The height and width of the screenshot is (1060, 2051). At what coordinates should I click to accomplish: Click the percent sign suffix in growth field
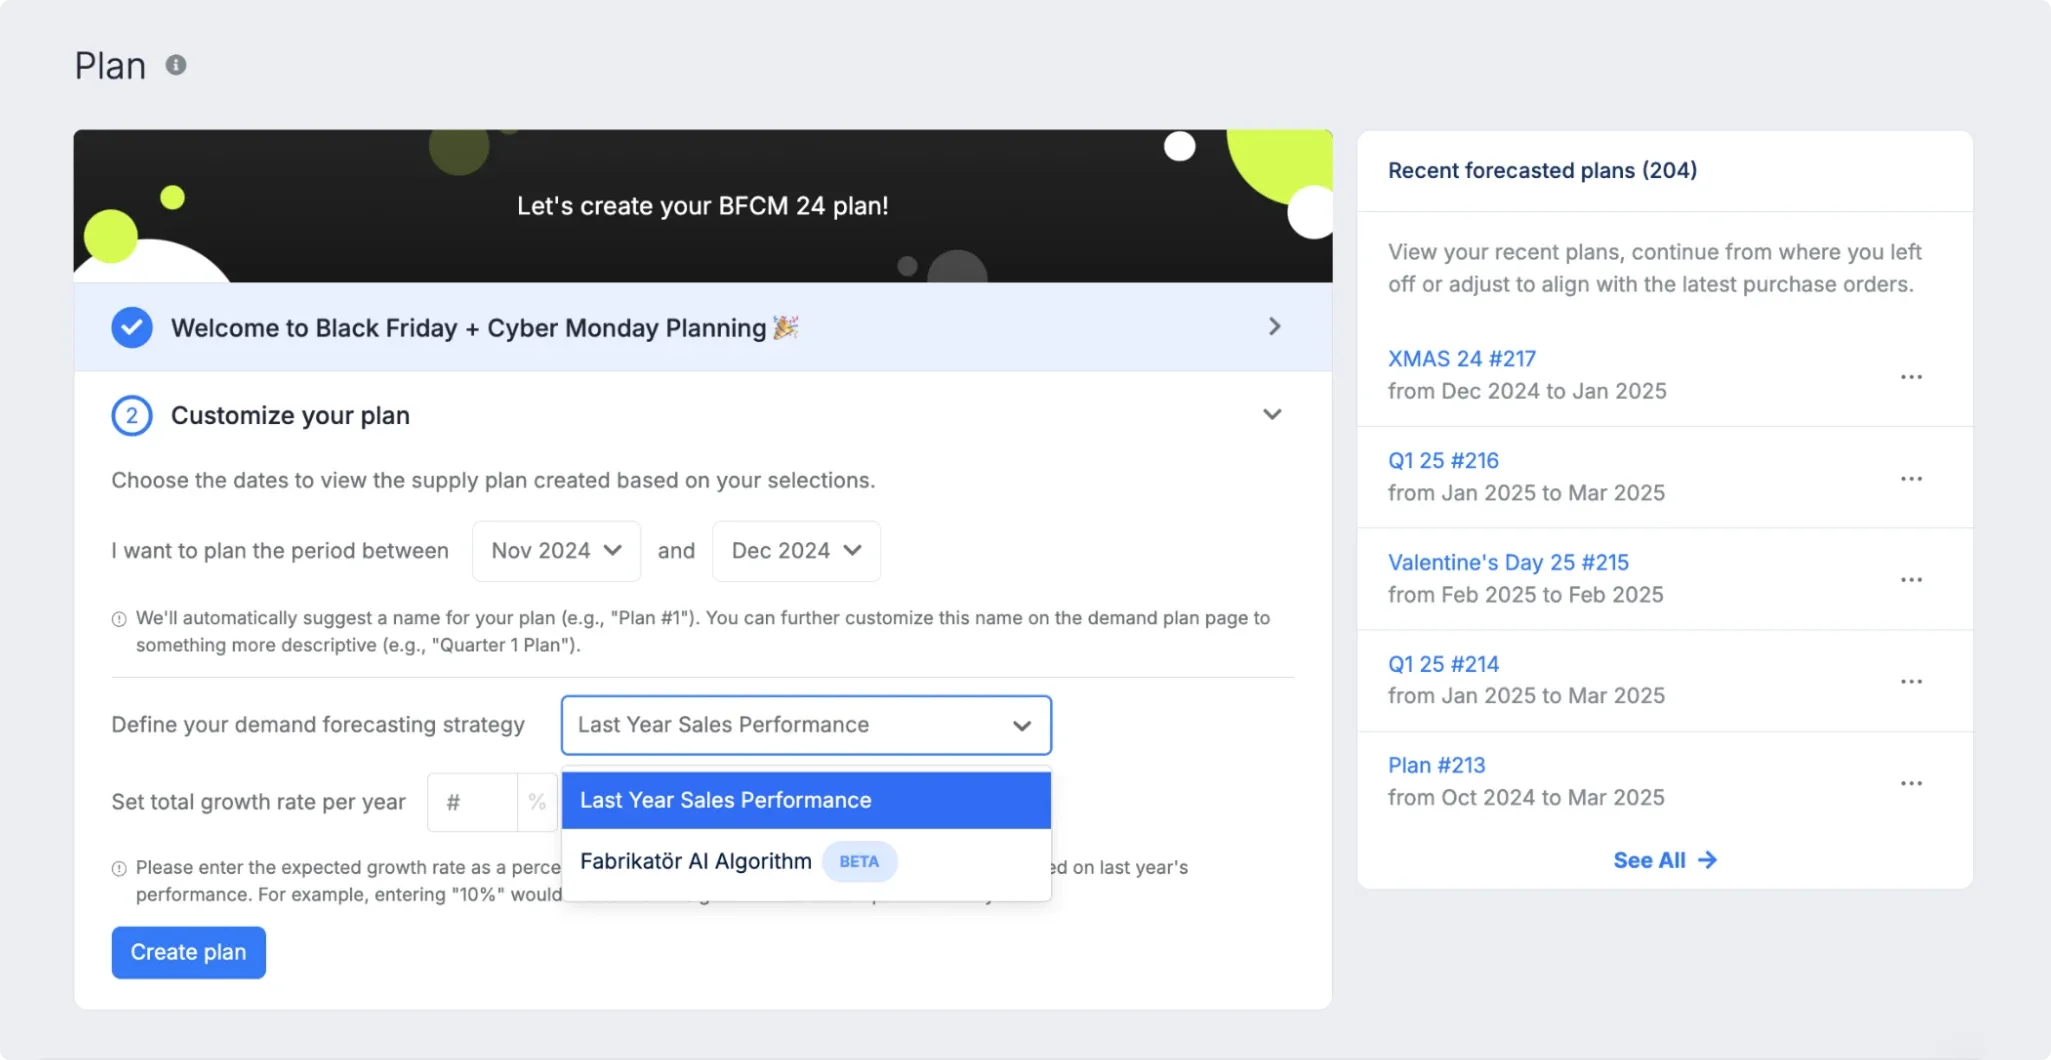click(537, 802)
